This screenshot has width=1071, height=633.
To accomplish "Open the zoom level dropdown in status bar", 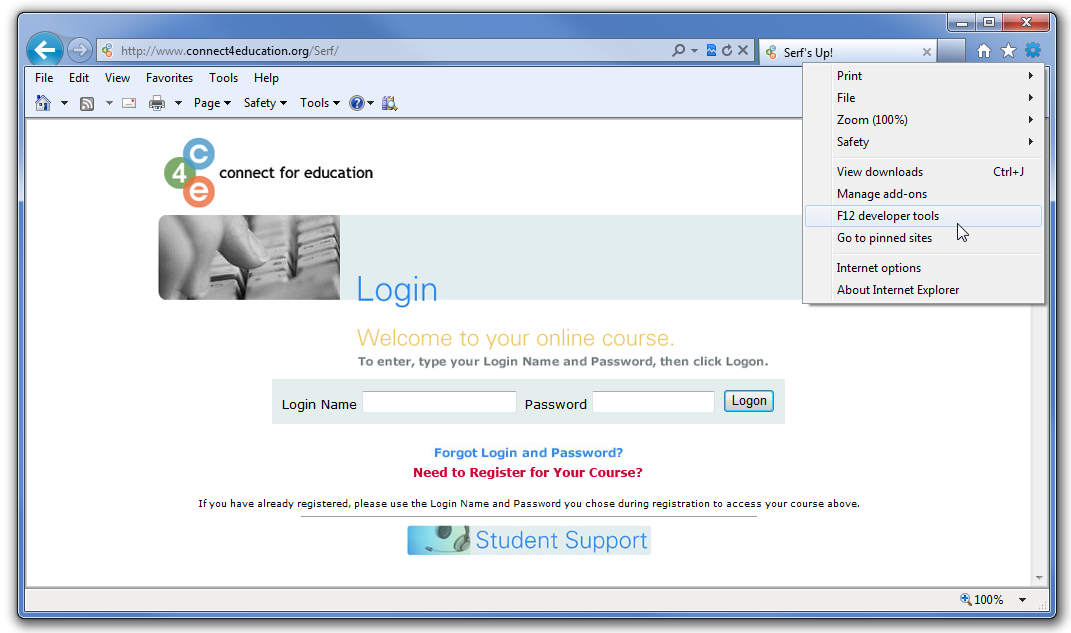I will click(1022, 600).
